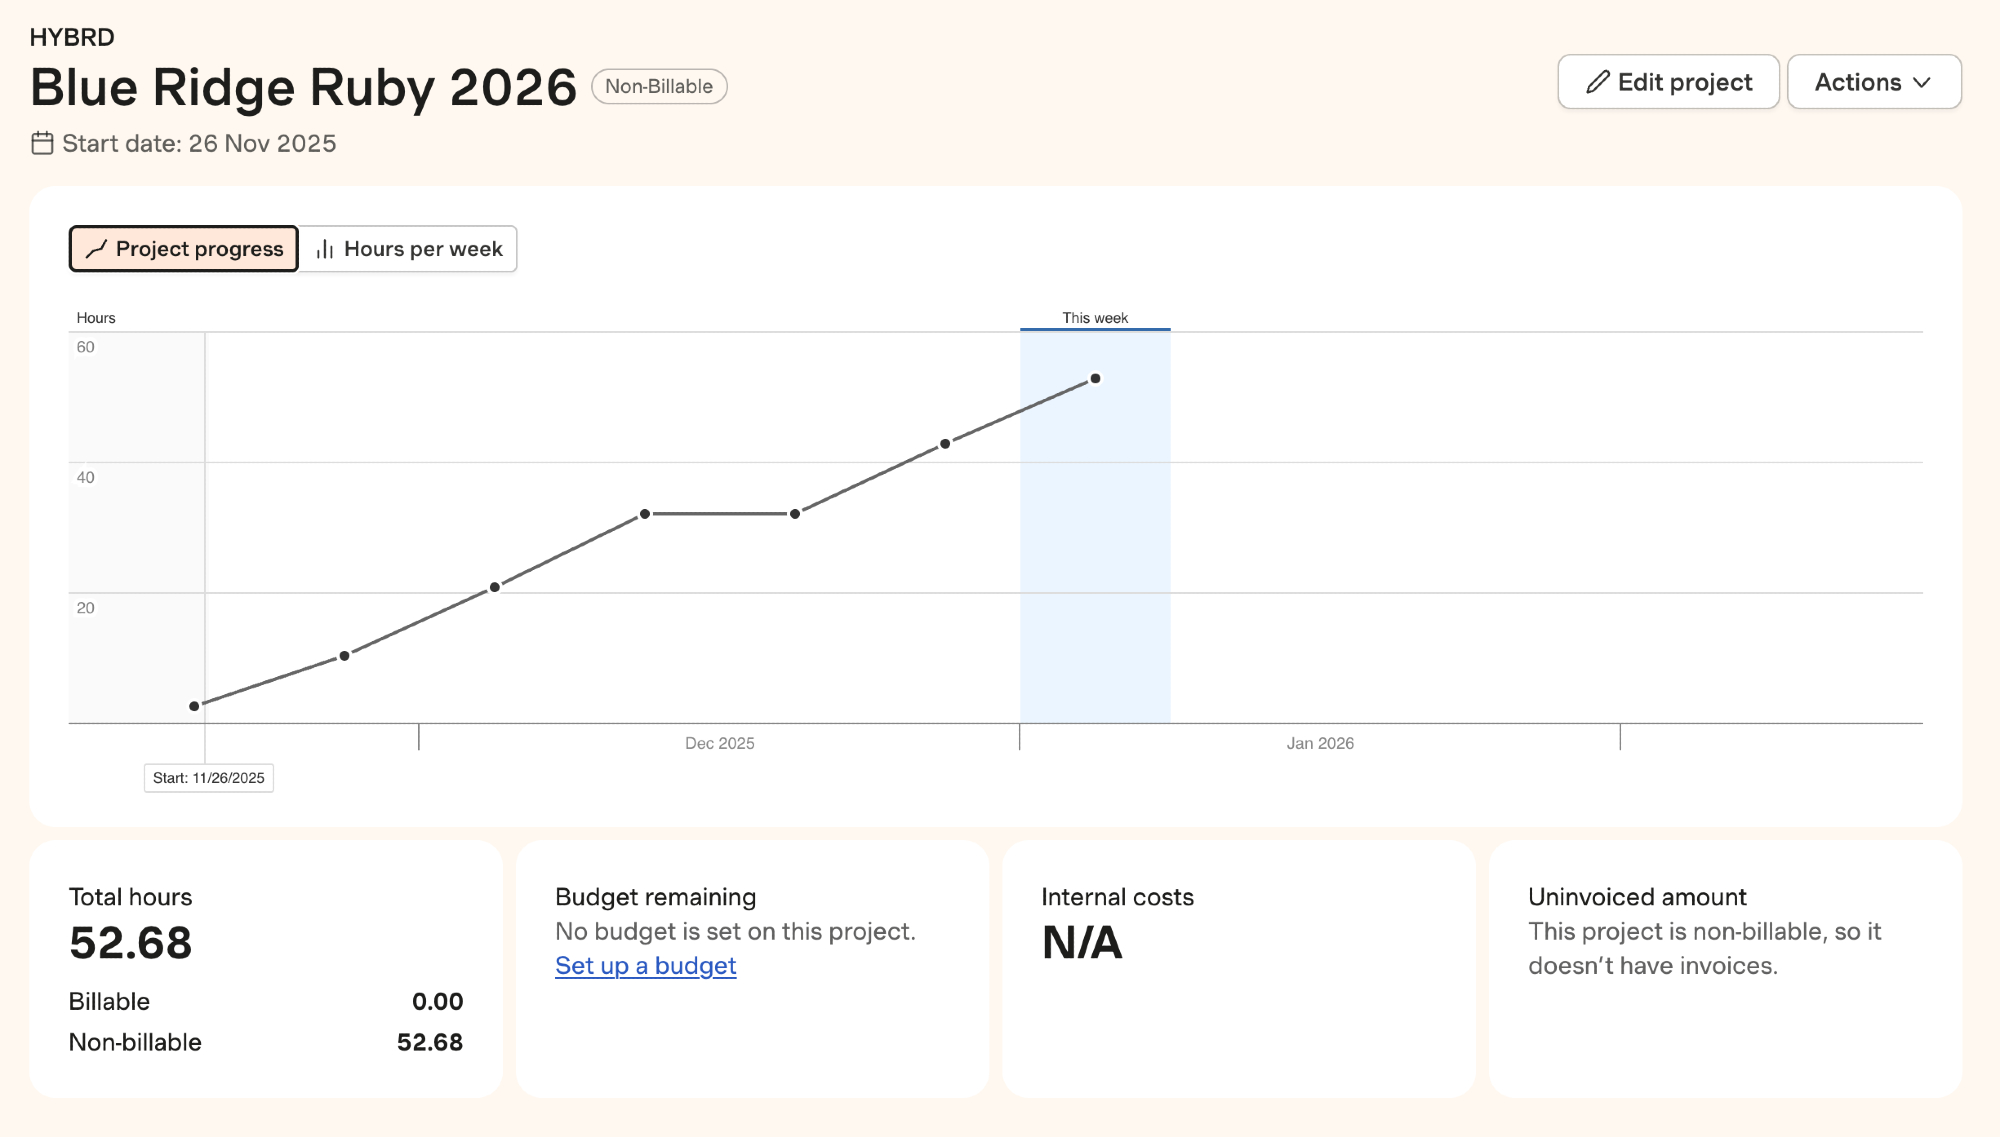Image resolution: width=2000 pixels, height=1137 pixels.
Task: Click the bar chart icon on Hours per week
Action: pyautogui.click(x=324, y=249)
